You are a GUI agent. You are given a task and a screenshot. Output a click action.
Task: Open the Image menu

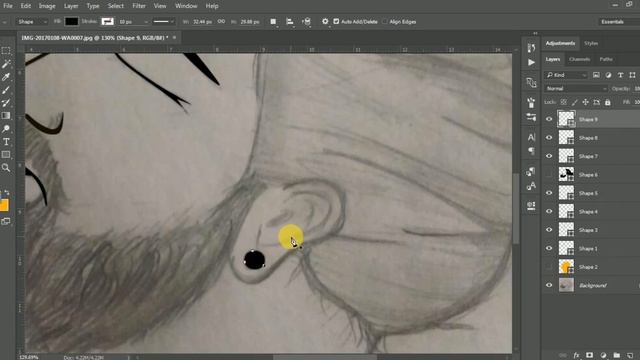tap(47, 6)
